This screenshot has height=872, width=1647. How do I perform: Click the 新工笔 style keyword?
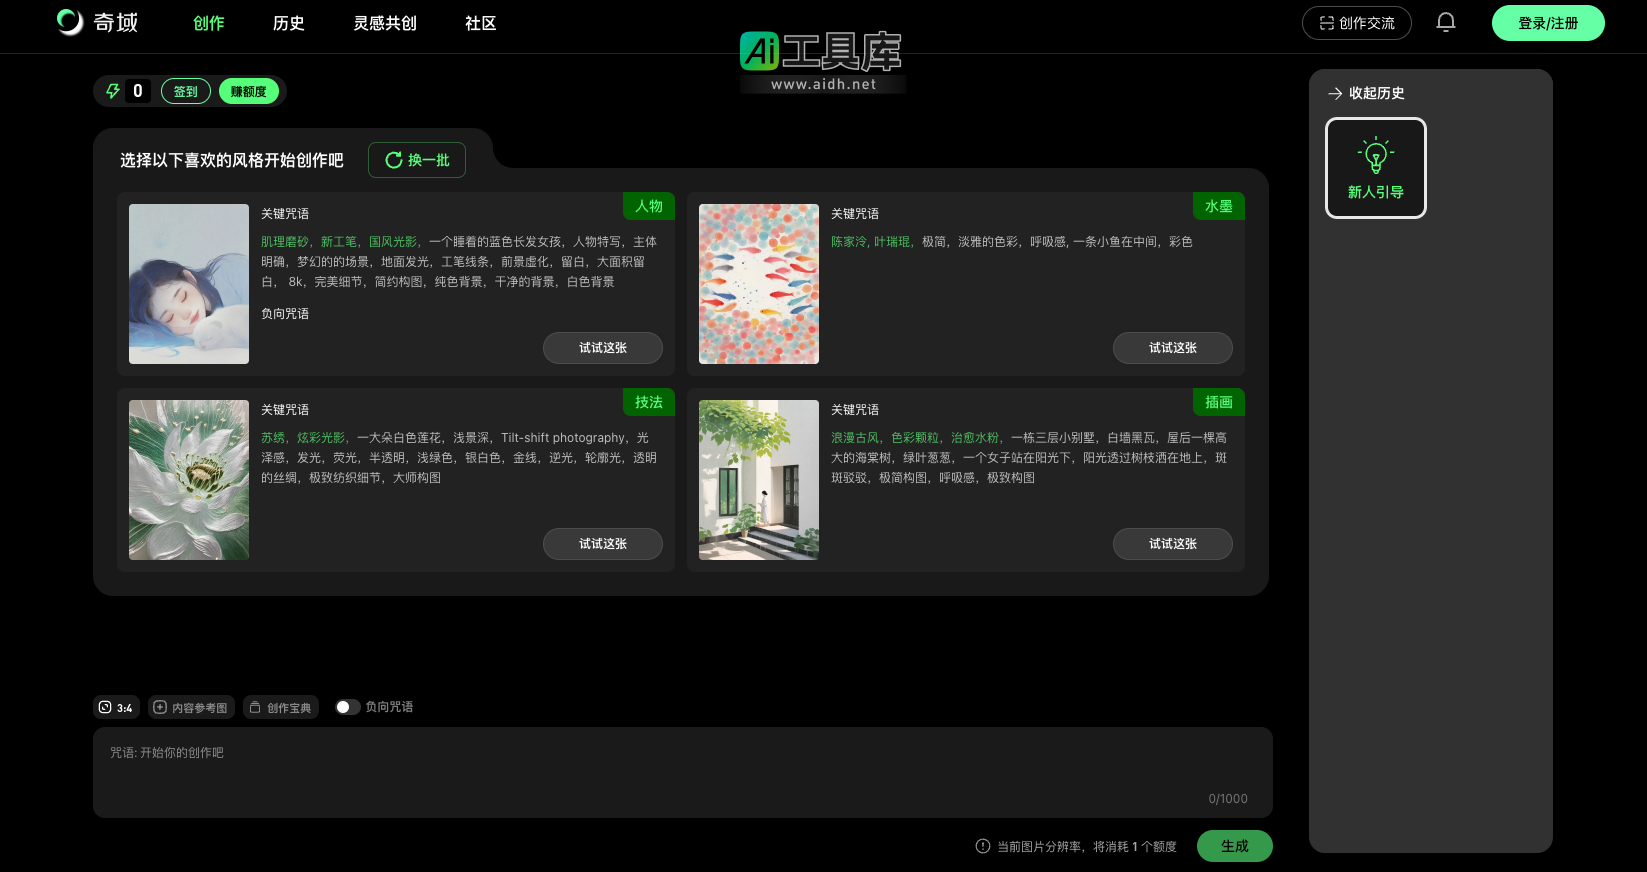tap(339, 242)
